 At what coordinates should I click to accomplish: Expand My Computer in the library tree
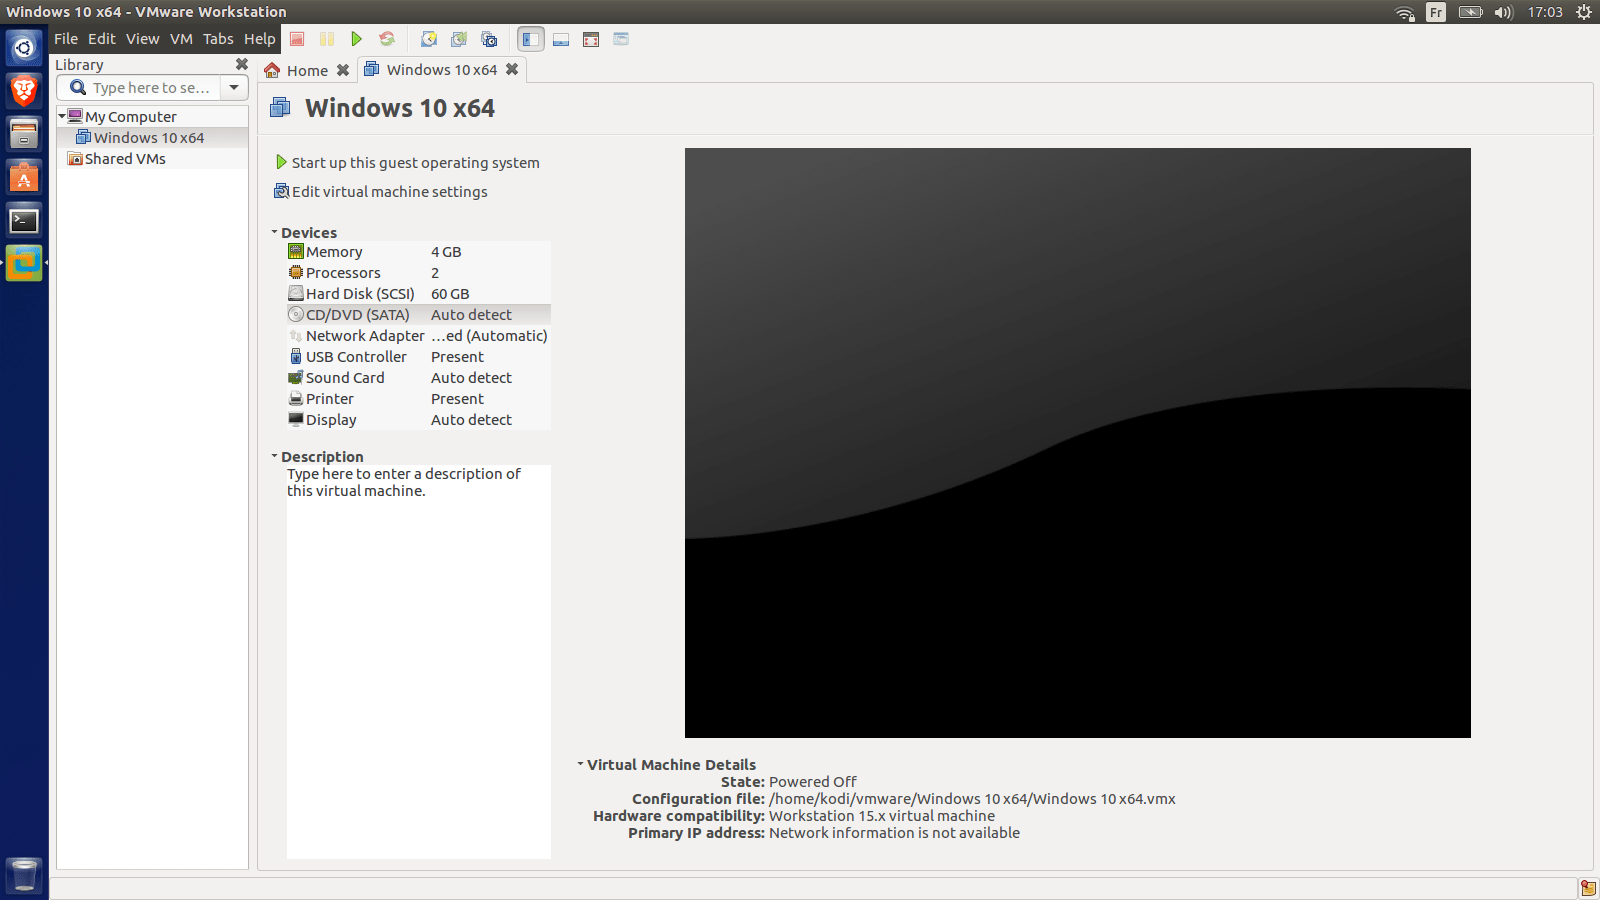[62, 116]
